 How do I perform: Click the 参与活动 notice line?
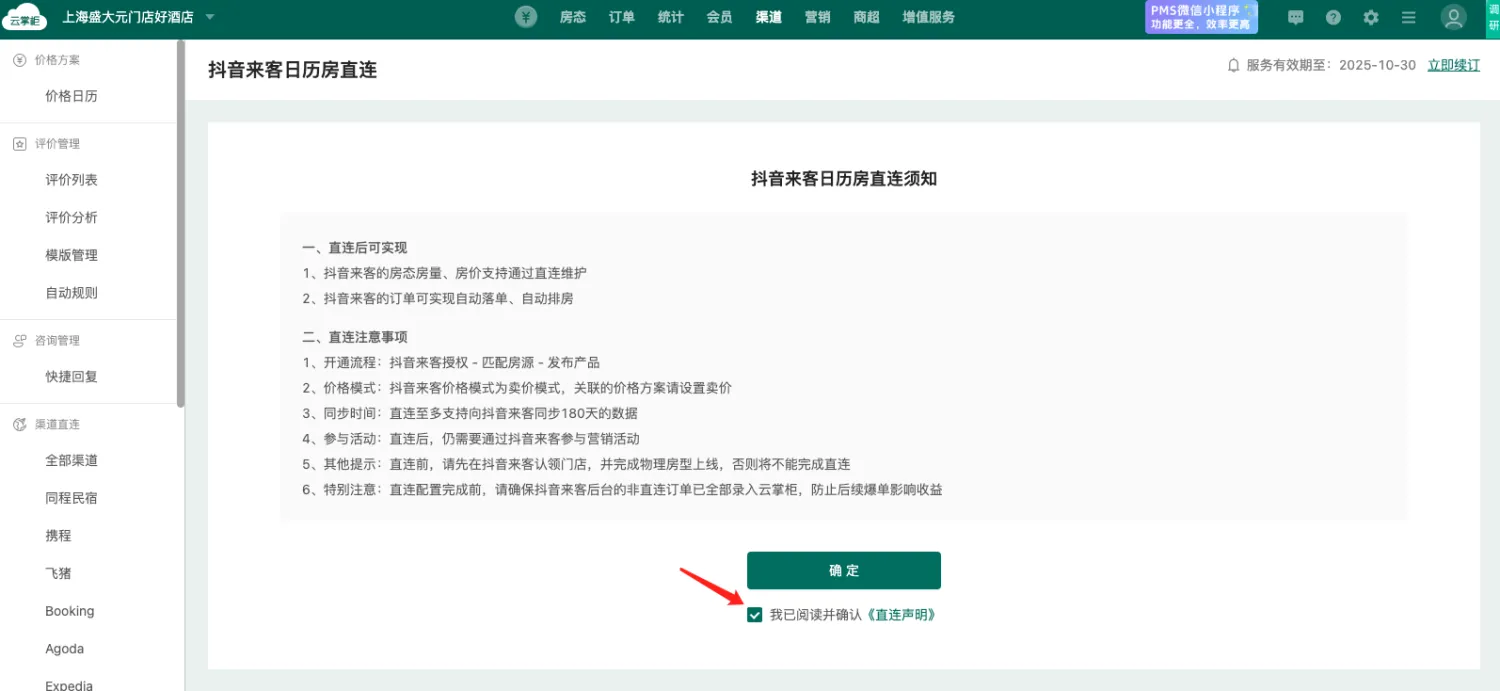[x=471, y=439]
